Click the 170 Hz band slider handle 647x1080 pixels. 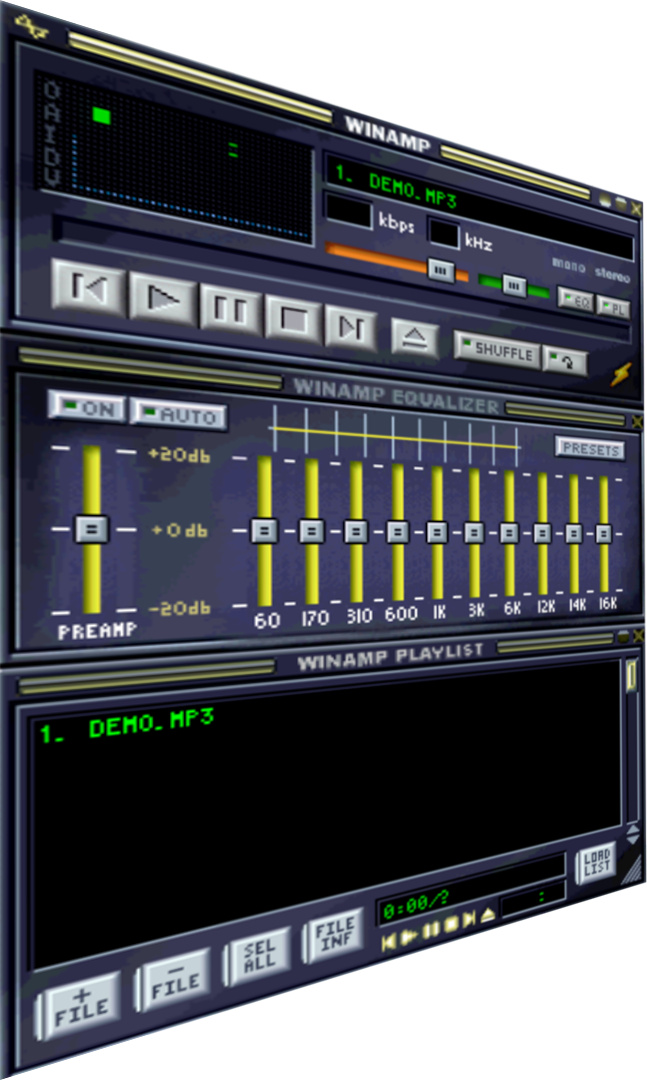(x=311, y=531)
